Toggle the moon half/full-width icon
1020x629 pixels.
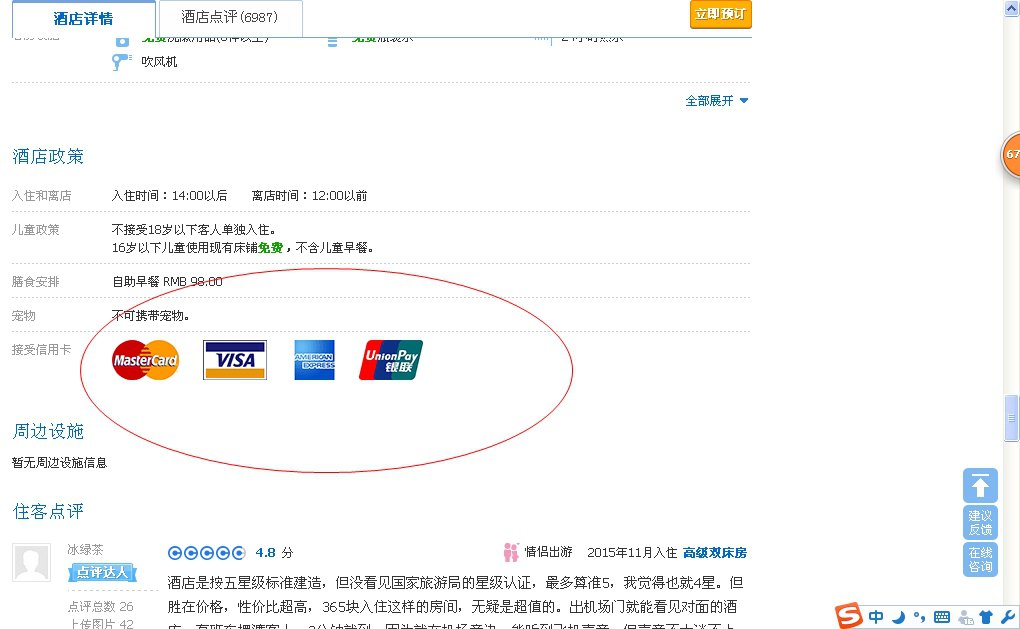click(x=898, y=617)
